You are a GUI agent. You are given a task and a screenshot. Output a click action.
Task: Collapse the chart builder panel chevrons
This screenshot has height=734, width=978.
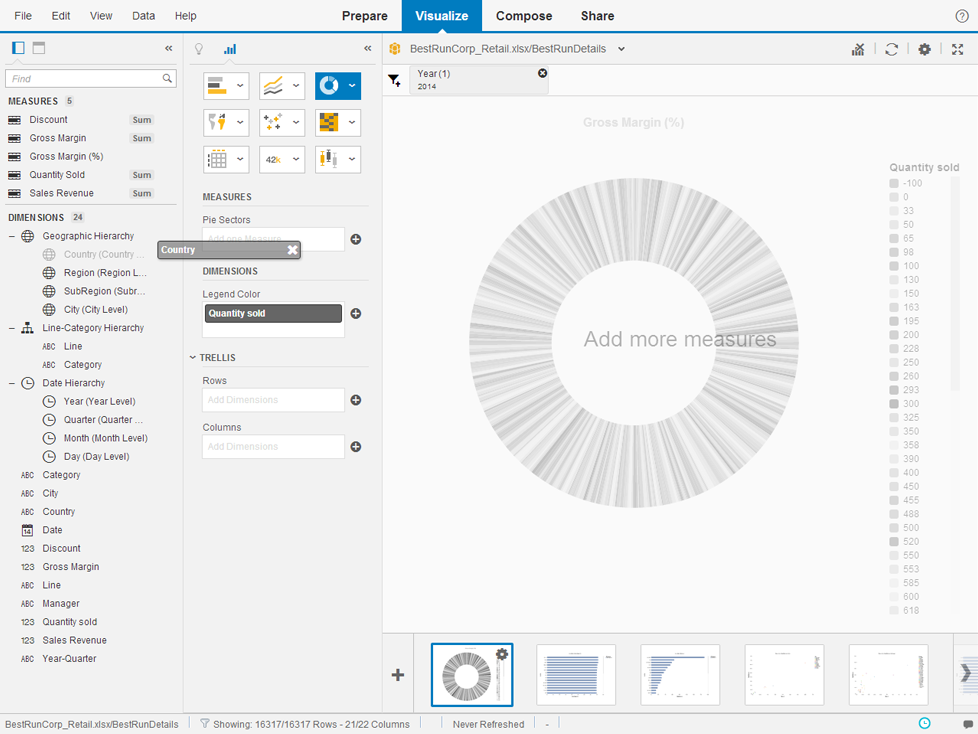[x=367, y=48]
